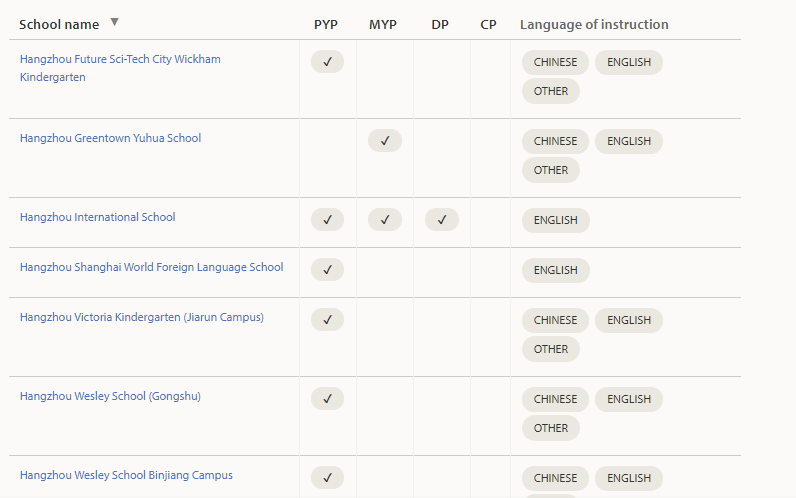Click PYP checkmark for Shanghai World Foreign Language
Viewport: 796px width, 498px height.
tap(327, 270)
